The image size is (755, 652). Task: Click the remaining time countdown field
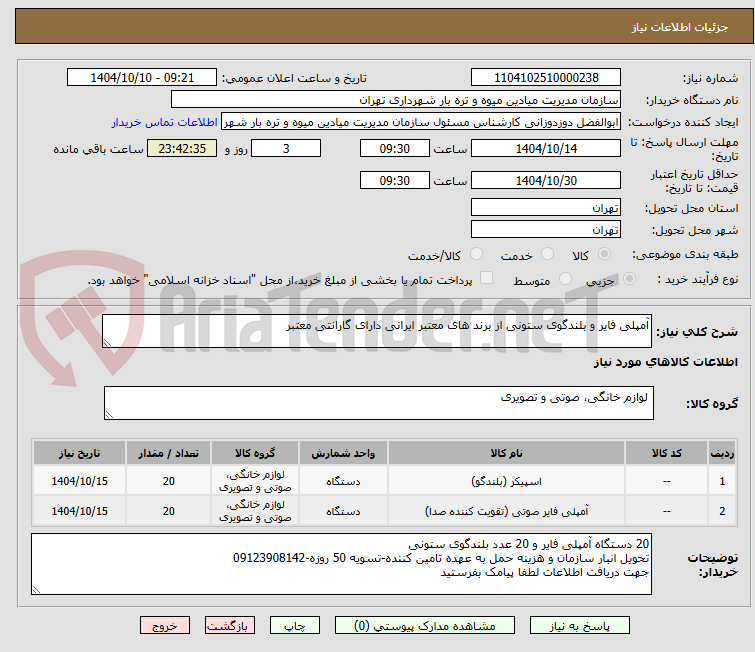182,148
